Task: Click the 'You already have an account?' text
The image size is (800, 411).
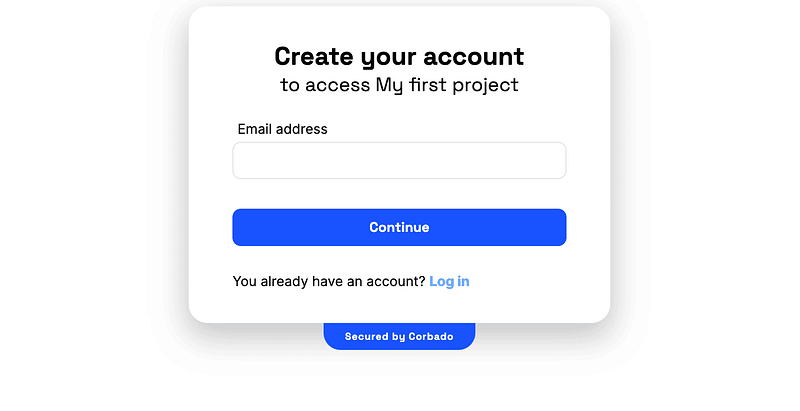Action: pyautogui.click(x=329, y=281)
